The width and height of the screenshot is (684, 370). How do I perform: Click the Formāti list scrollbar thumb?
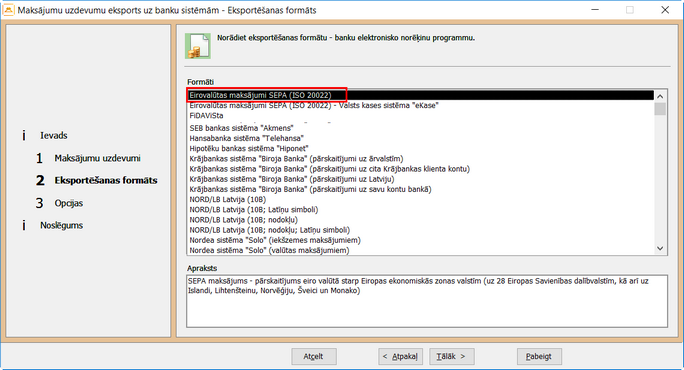pos(660,109)
